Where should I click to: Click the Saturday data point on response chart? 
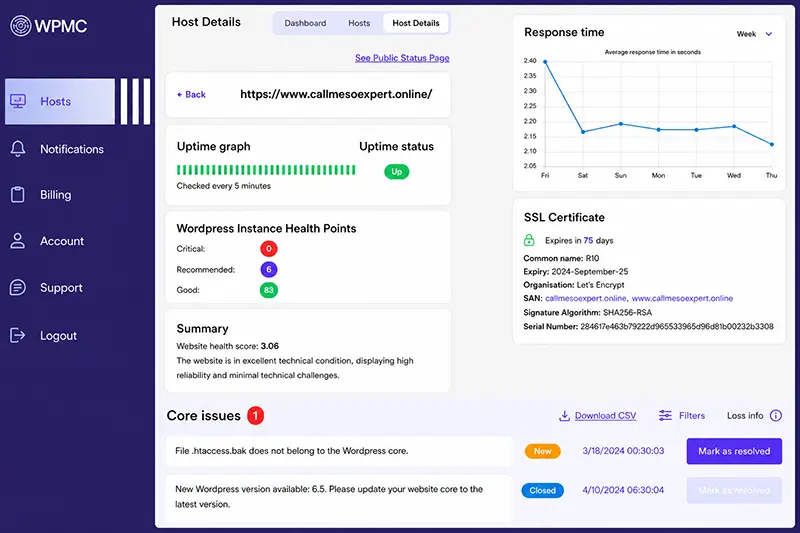pyautogui.click(x=583, y=132)
